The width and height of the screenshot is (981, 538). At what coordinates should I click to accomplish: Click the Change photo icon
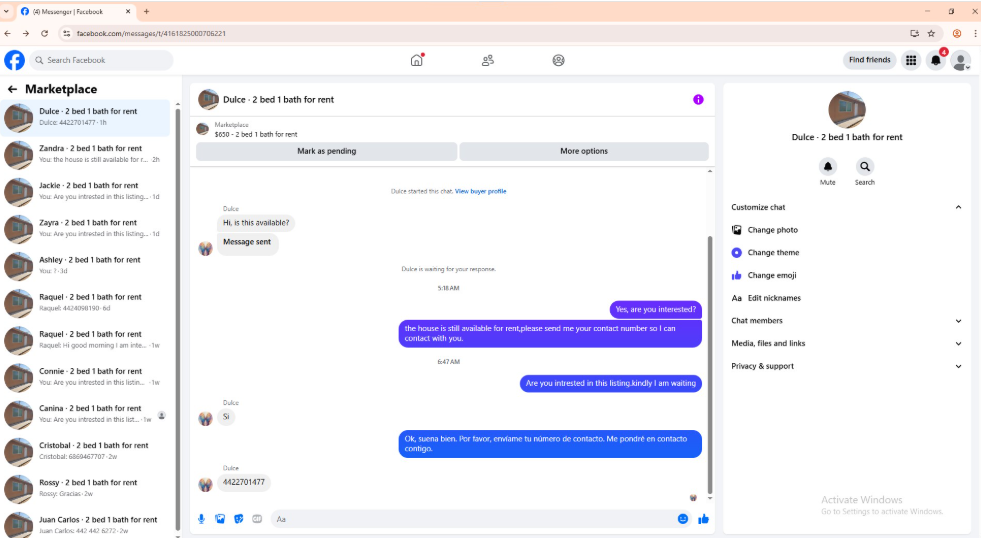(737, 230)
